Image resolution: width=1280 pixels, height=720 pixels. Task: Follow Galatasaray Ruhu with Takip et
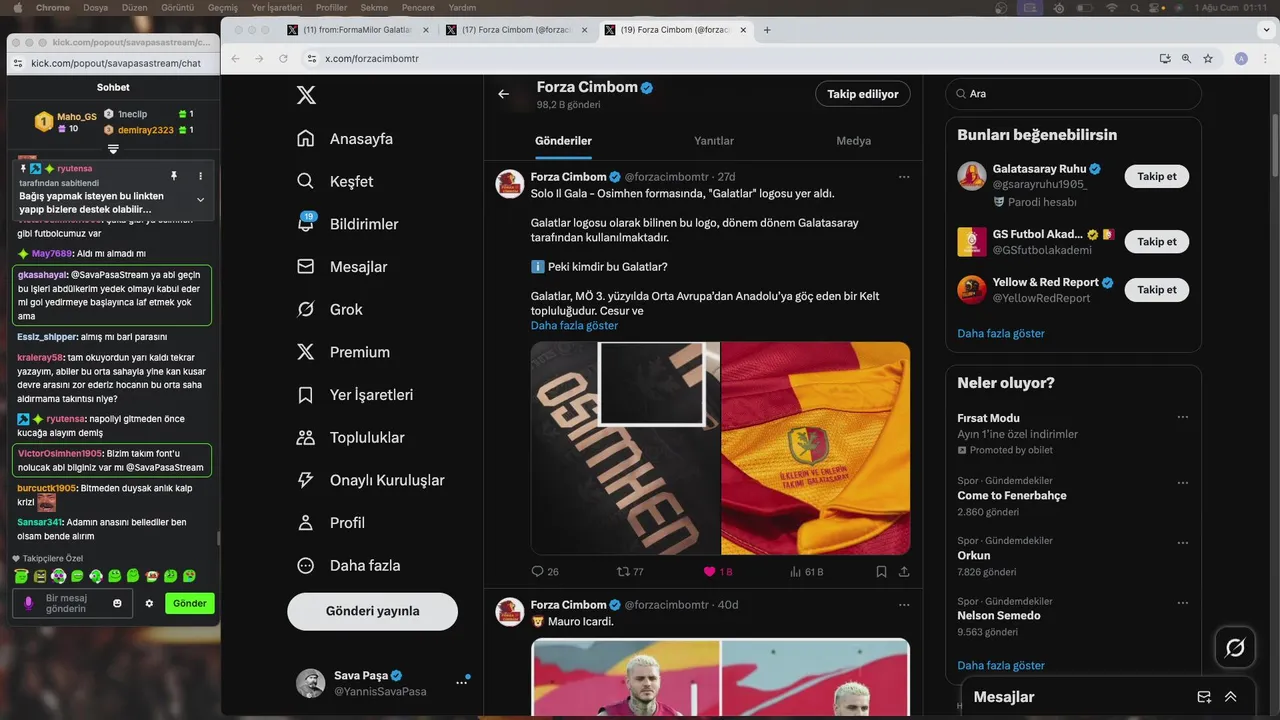point(1157,176)
